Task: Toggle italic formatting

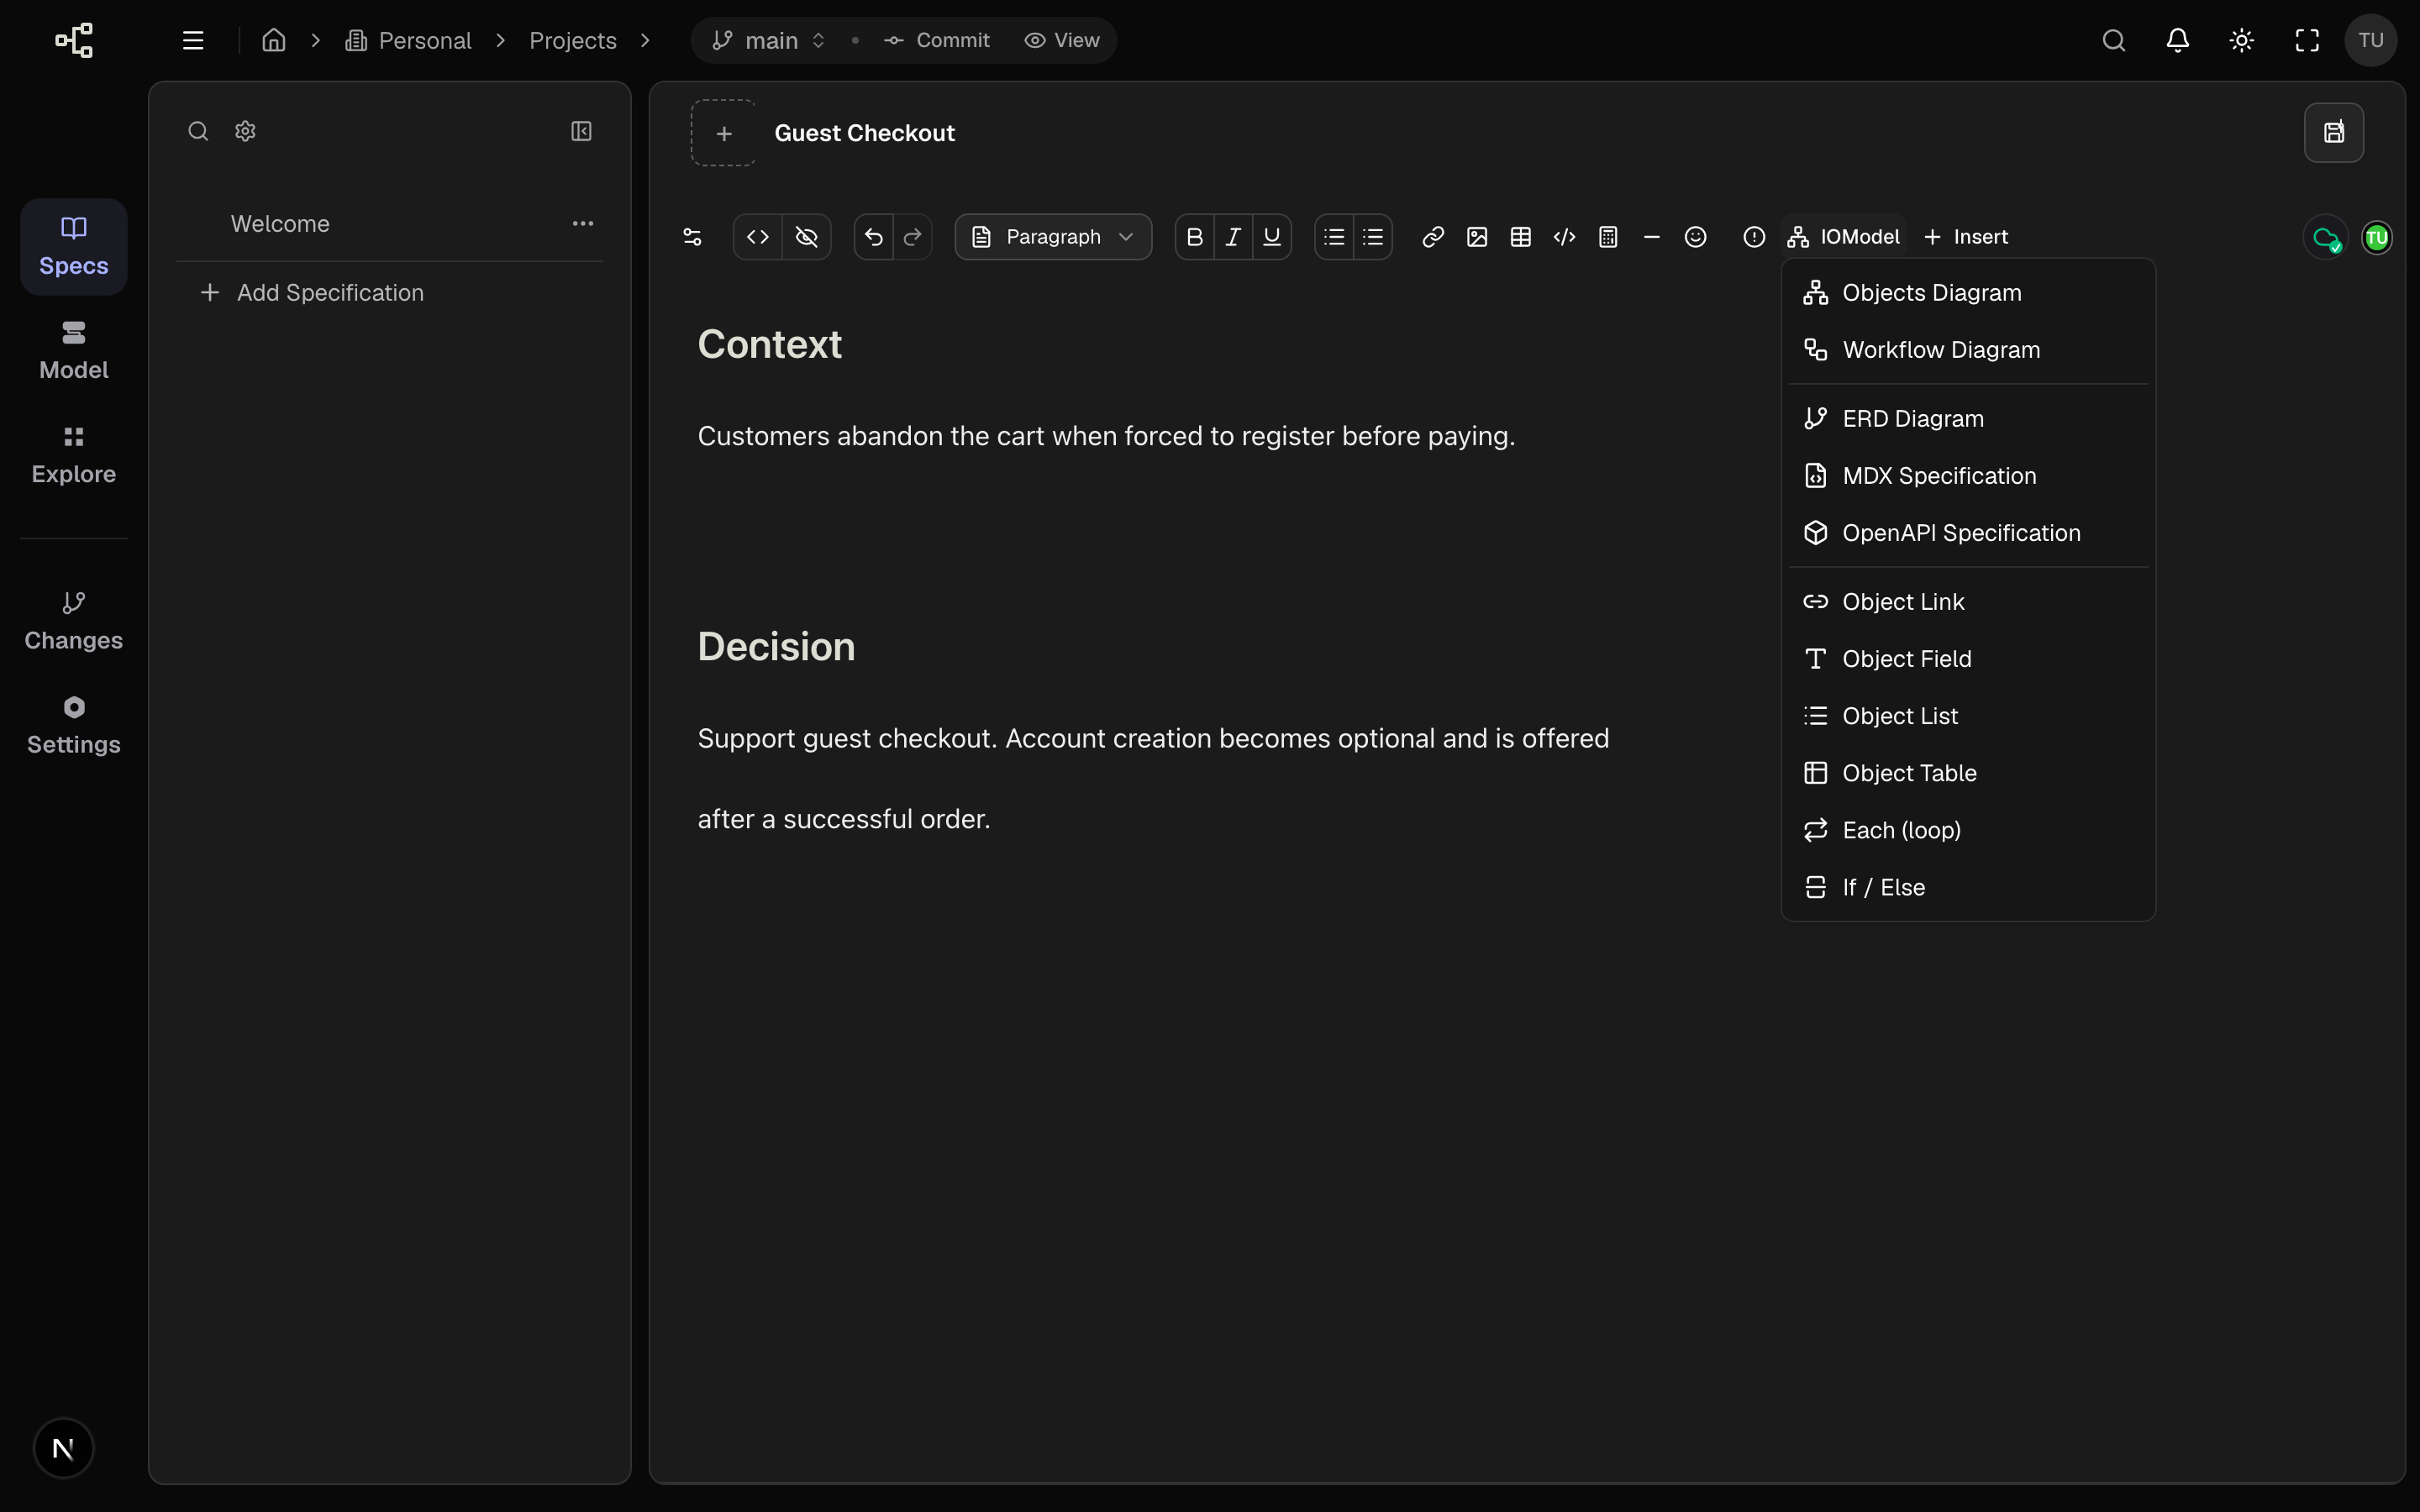Action: pyautogui.click(x=1233, y=237)
